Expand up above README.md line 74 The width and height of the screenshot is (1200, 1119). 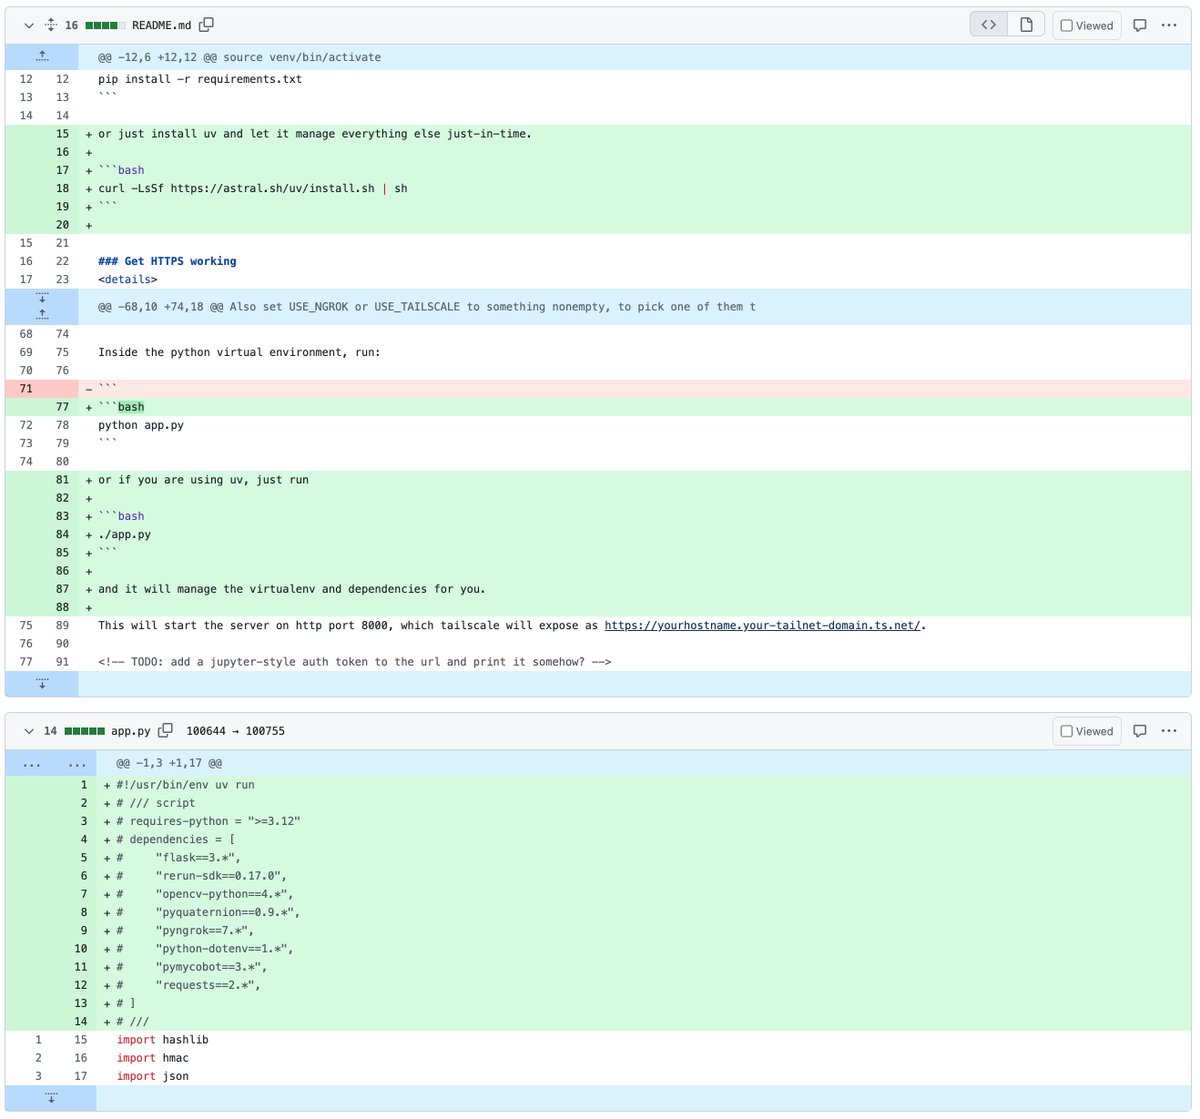coord(42,314)
